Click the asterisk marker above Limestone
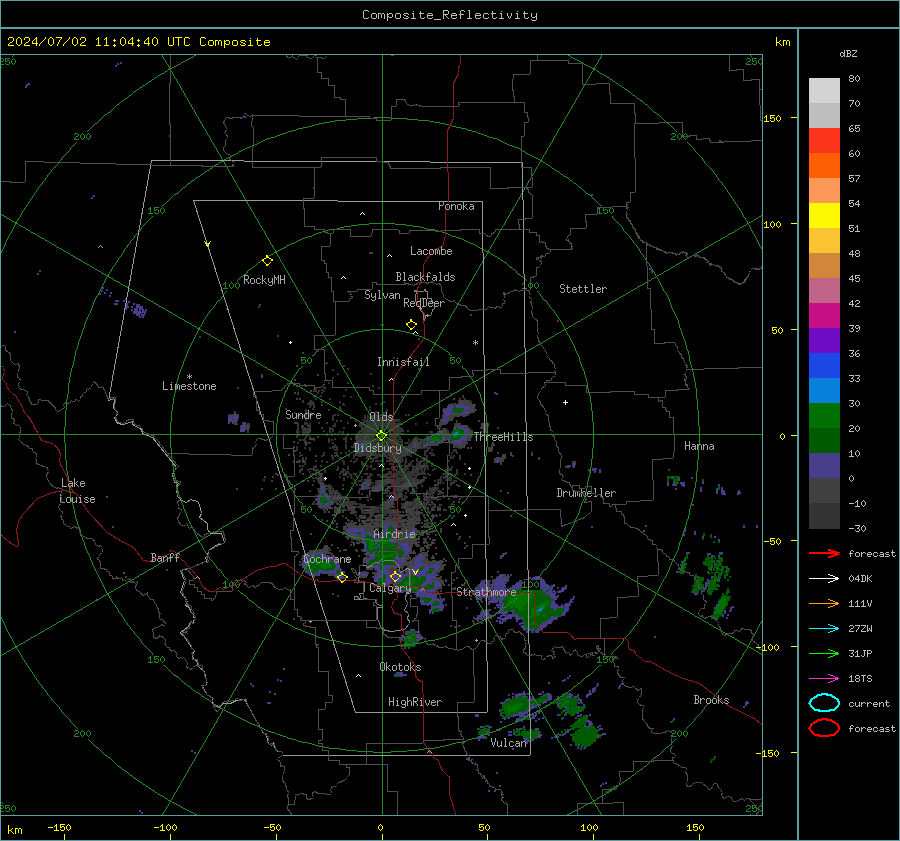The height and width of the screenshot is (841, 900). tap(189, 377)
